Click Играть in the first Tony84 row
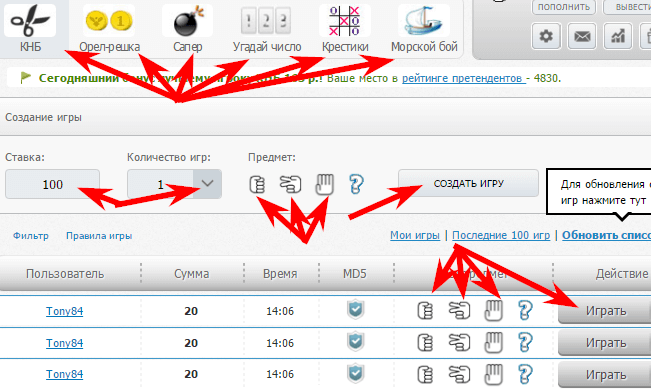Screen dimensions: 651x389 click(605, 311)
